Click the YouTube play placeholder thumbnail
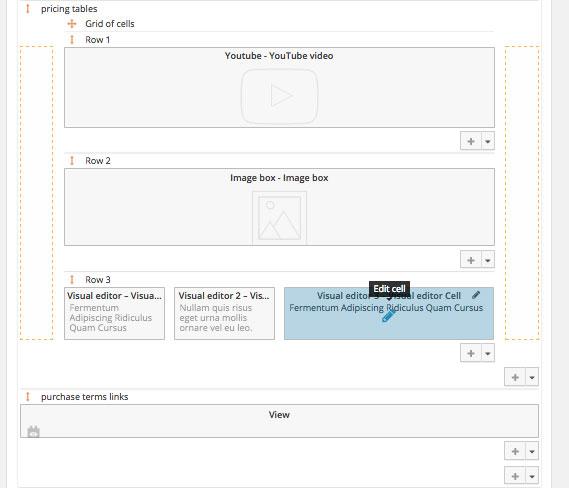This screenshot has height=488, width=569. [279, 96]
